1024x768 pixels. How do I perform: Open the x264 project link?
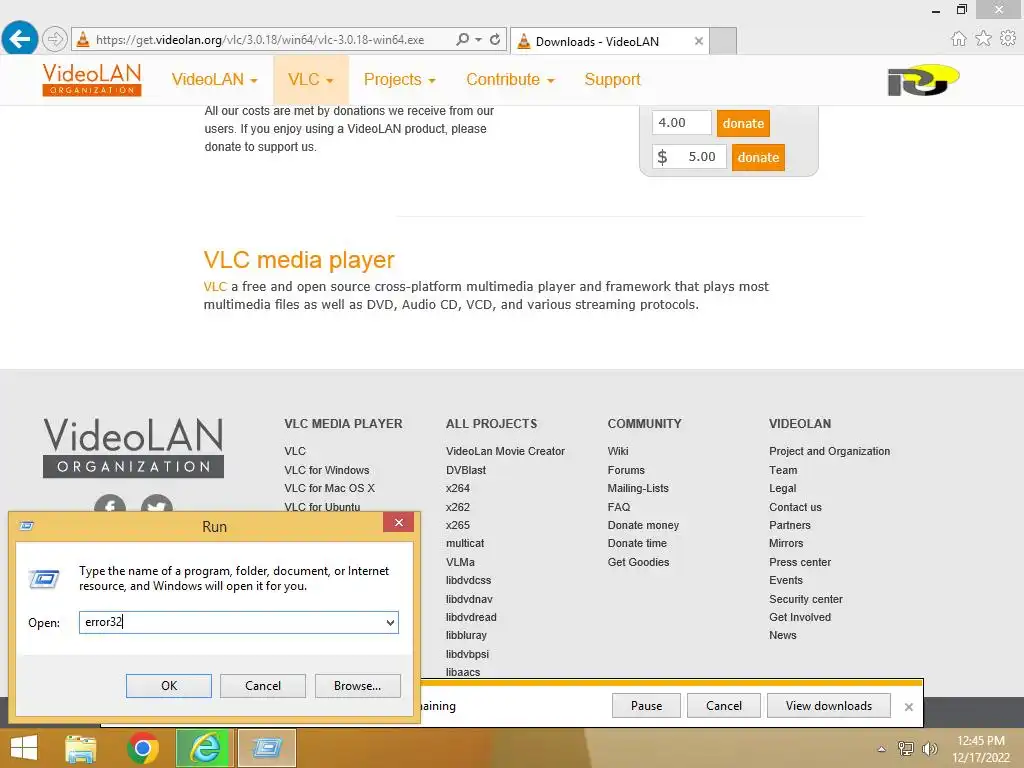click(457, 488)
